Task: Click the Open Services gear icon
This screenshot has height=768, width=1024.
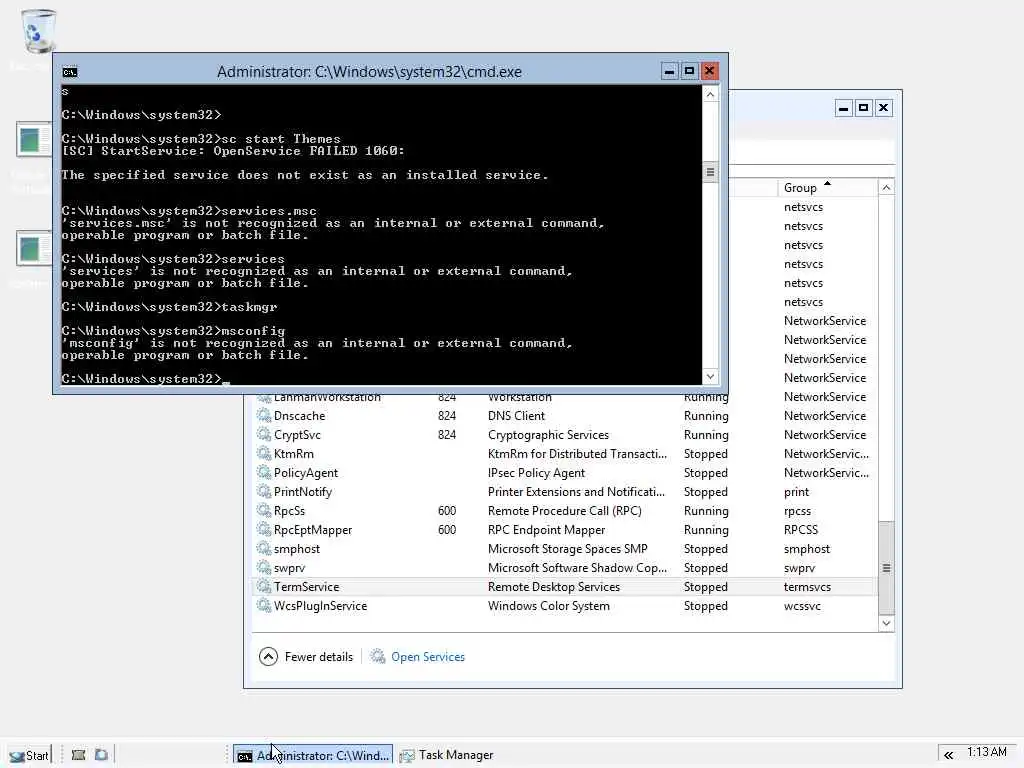Action: 377,656
